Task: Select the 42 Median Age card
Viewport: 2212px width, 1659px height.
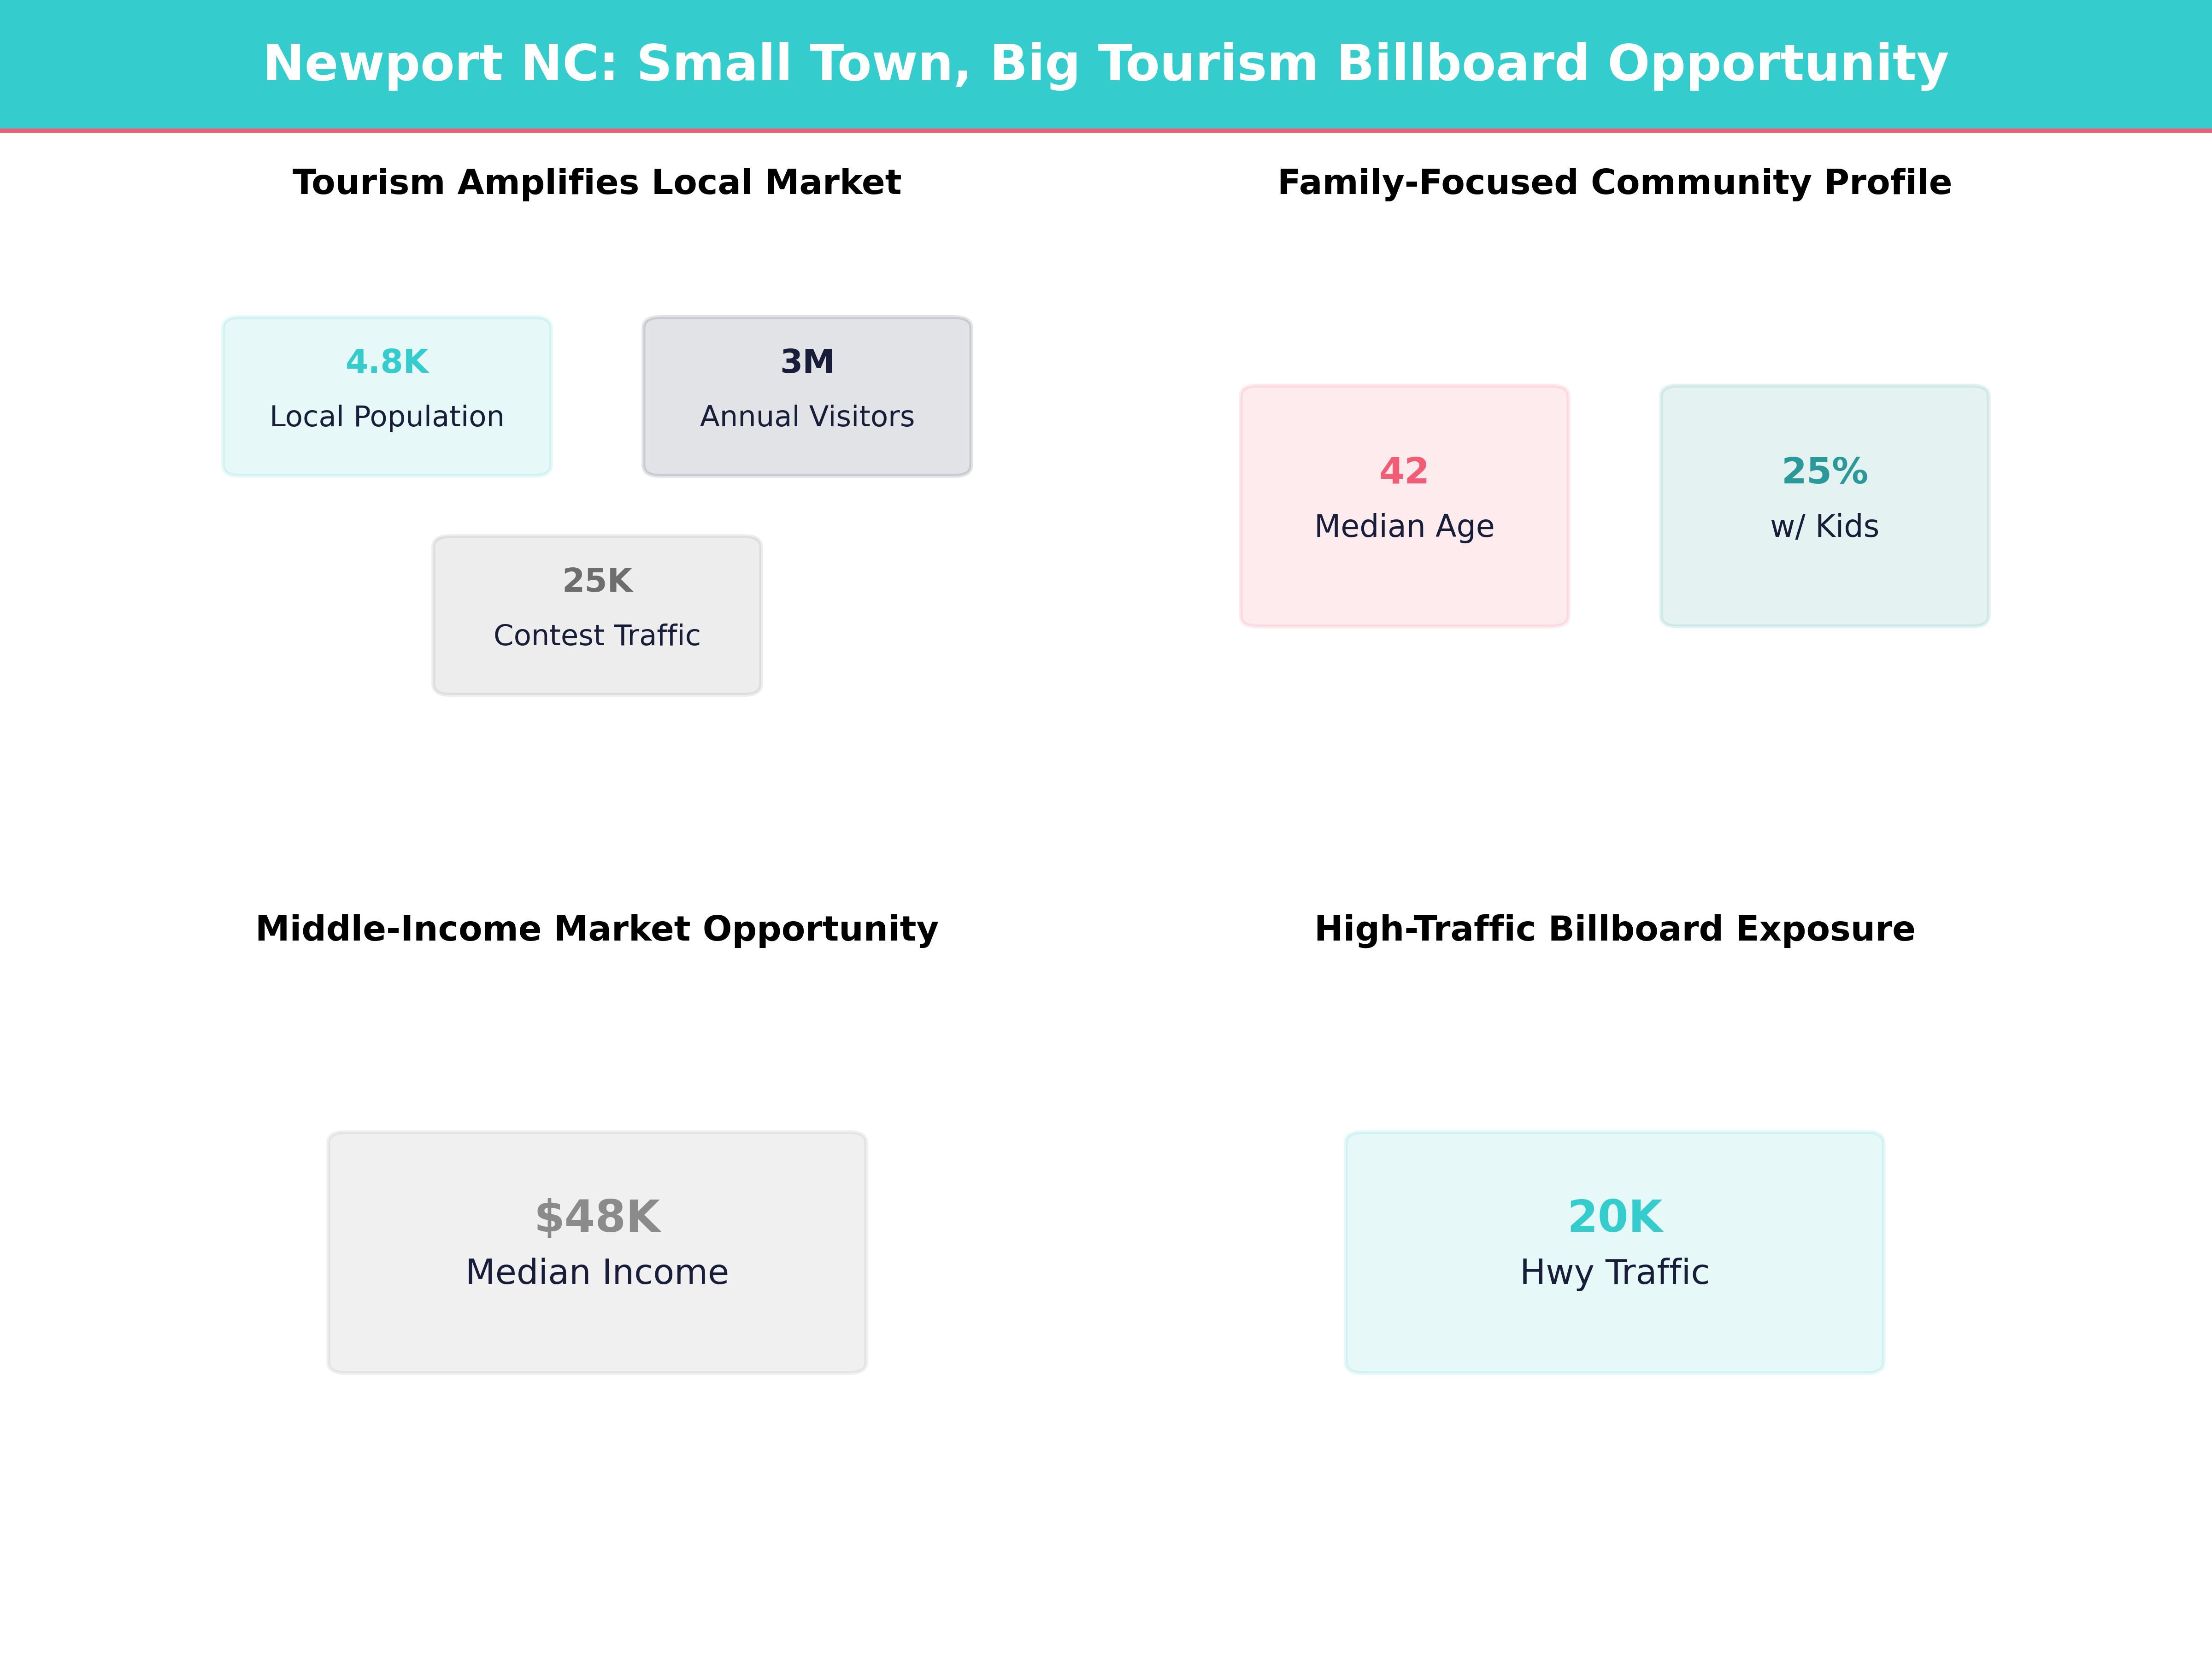Action: [1404, 505]
